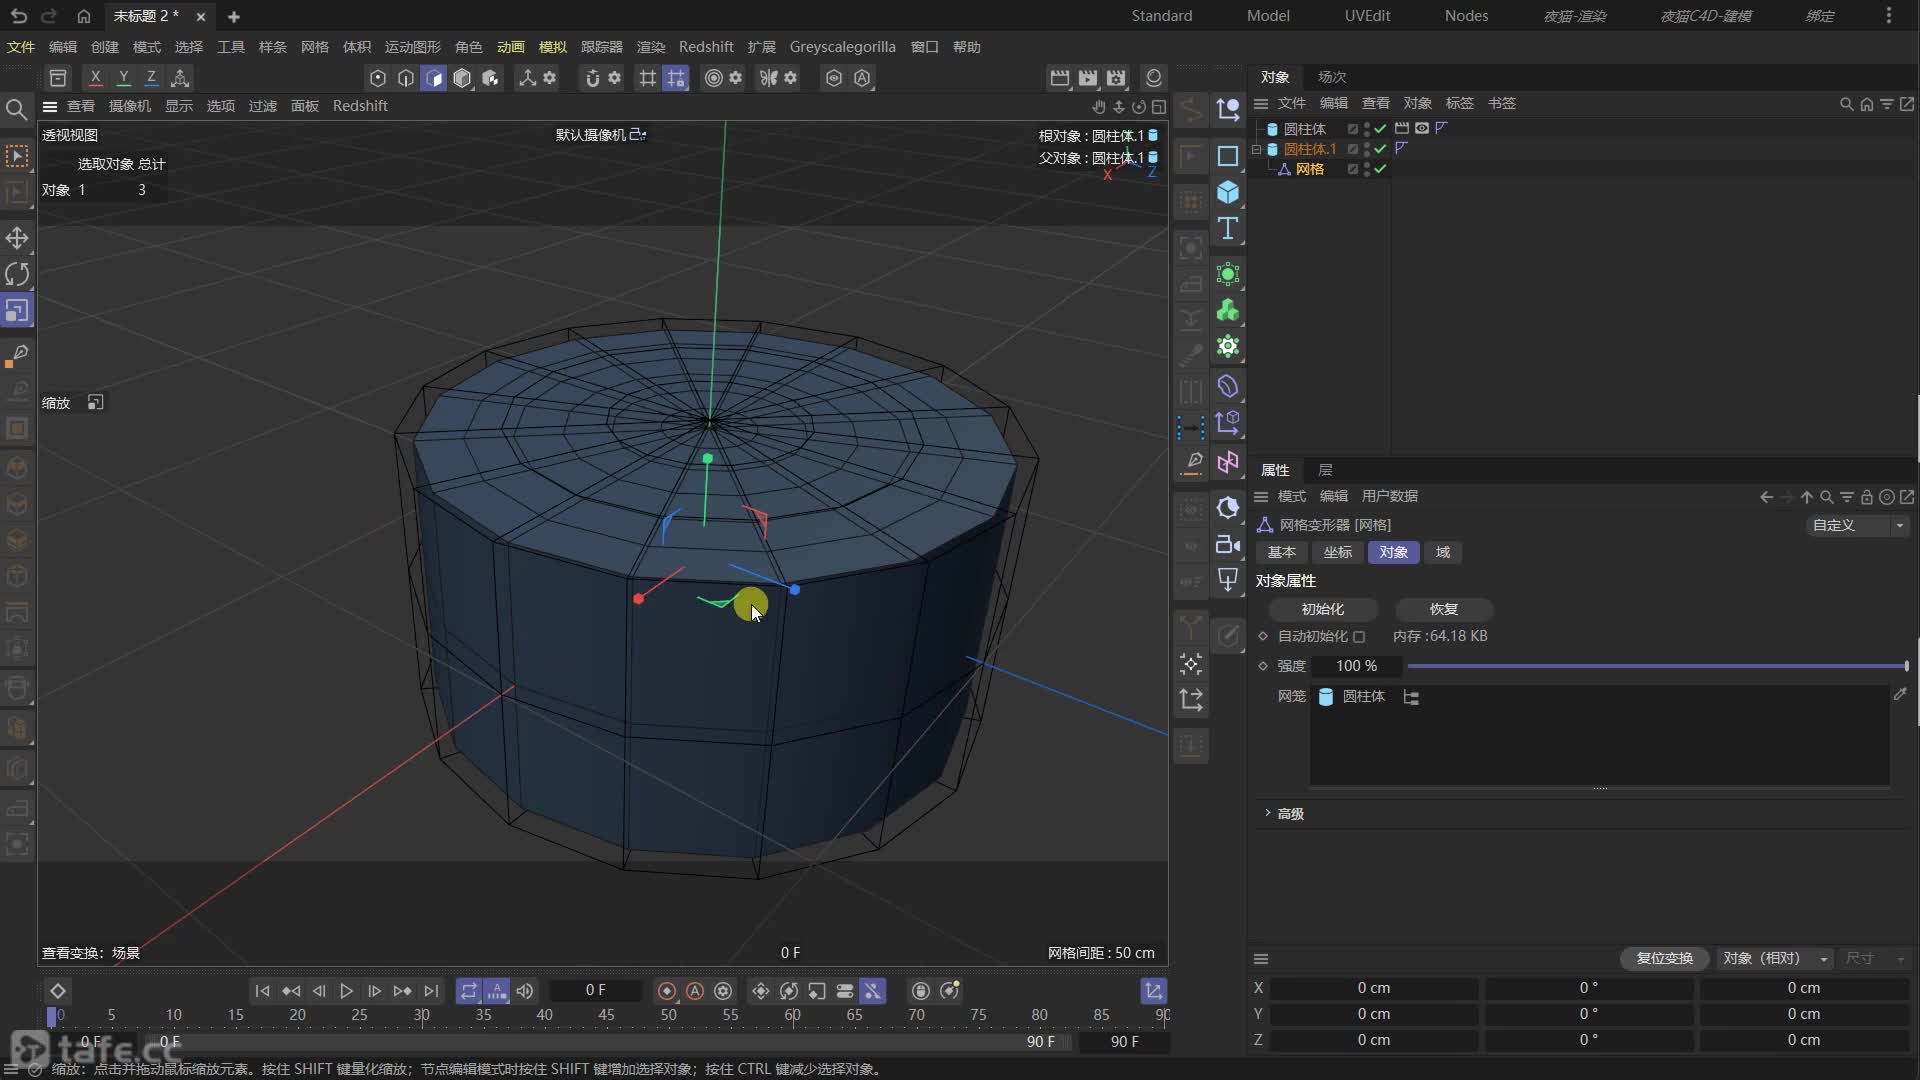Image resolution: width=1920 pixels, height=1080 pixels.
Task: Activate the Live Selection tool
Action: tap(17, 156)
